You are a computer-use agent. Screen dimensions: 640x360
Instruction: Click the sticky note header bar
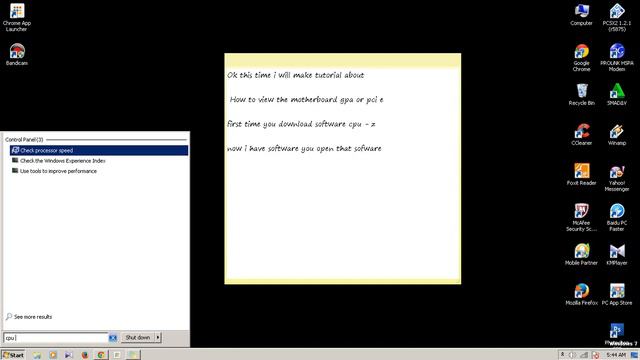[x=342, y=60]
